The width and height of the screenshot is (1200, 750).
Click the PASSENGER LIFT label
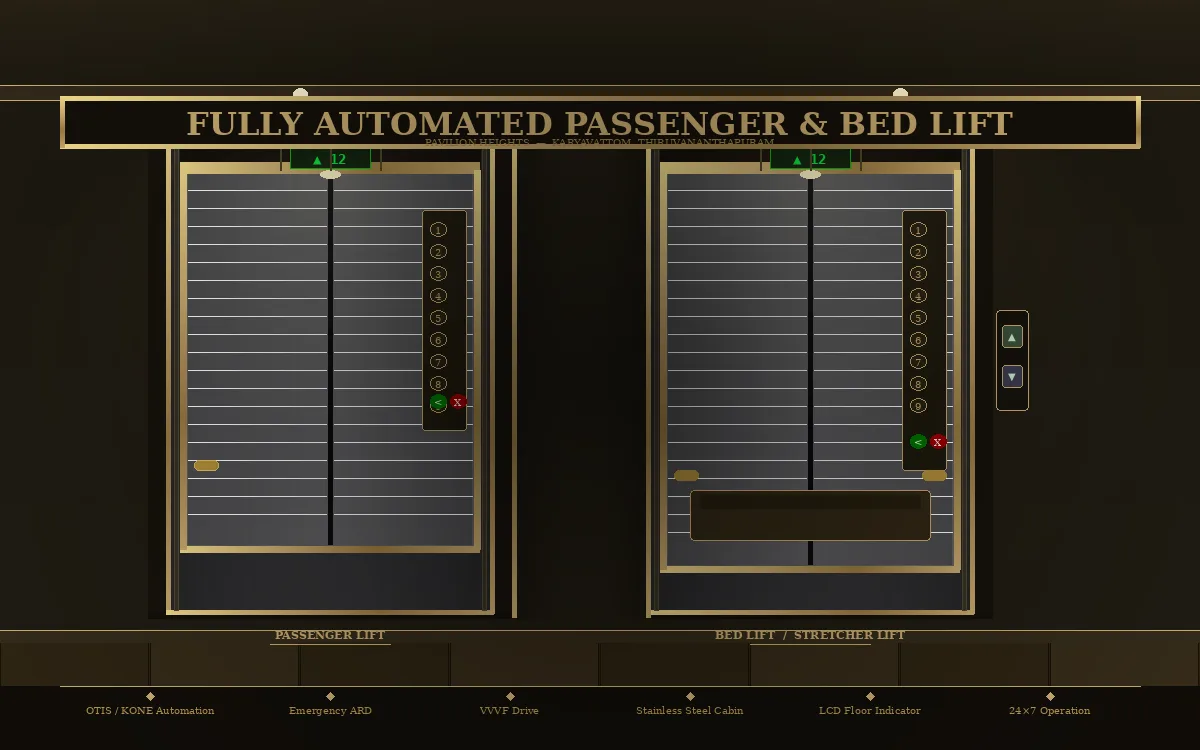coord(330,635)
